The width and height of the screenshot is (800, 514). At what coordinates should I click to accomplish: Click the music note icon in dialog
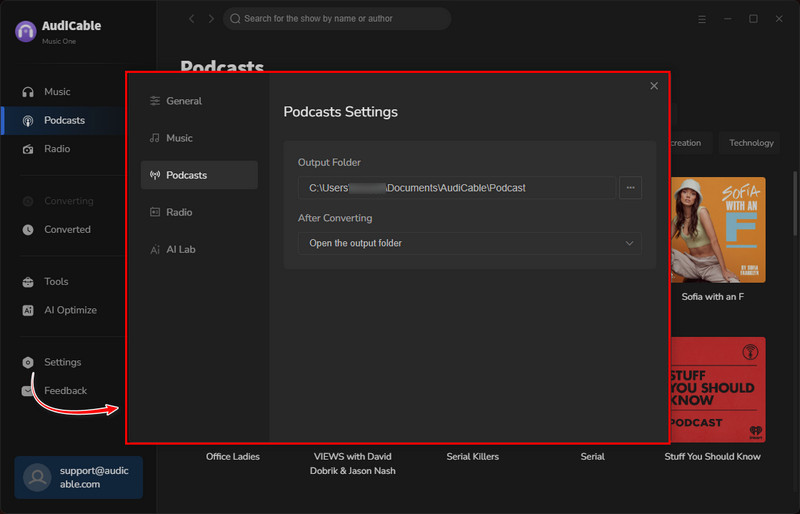[155, 138]
